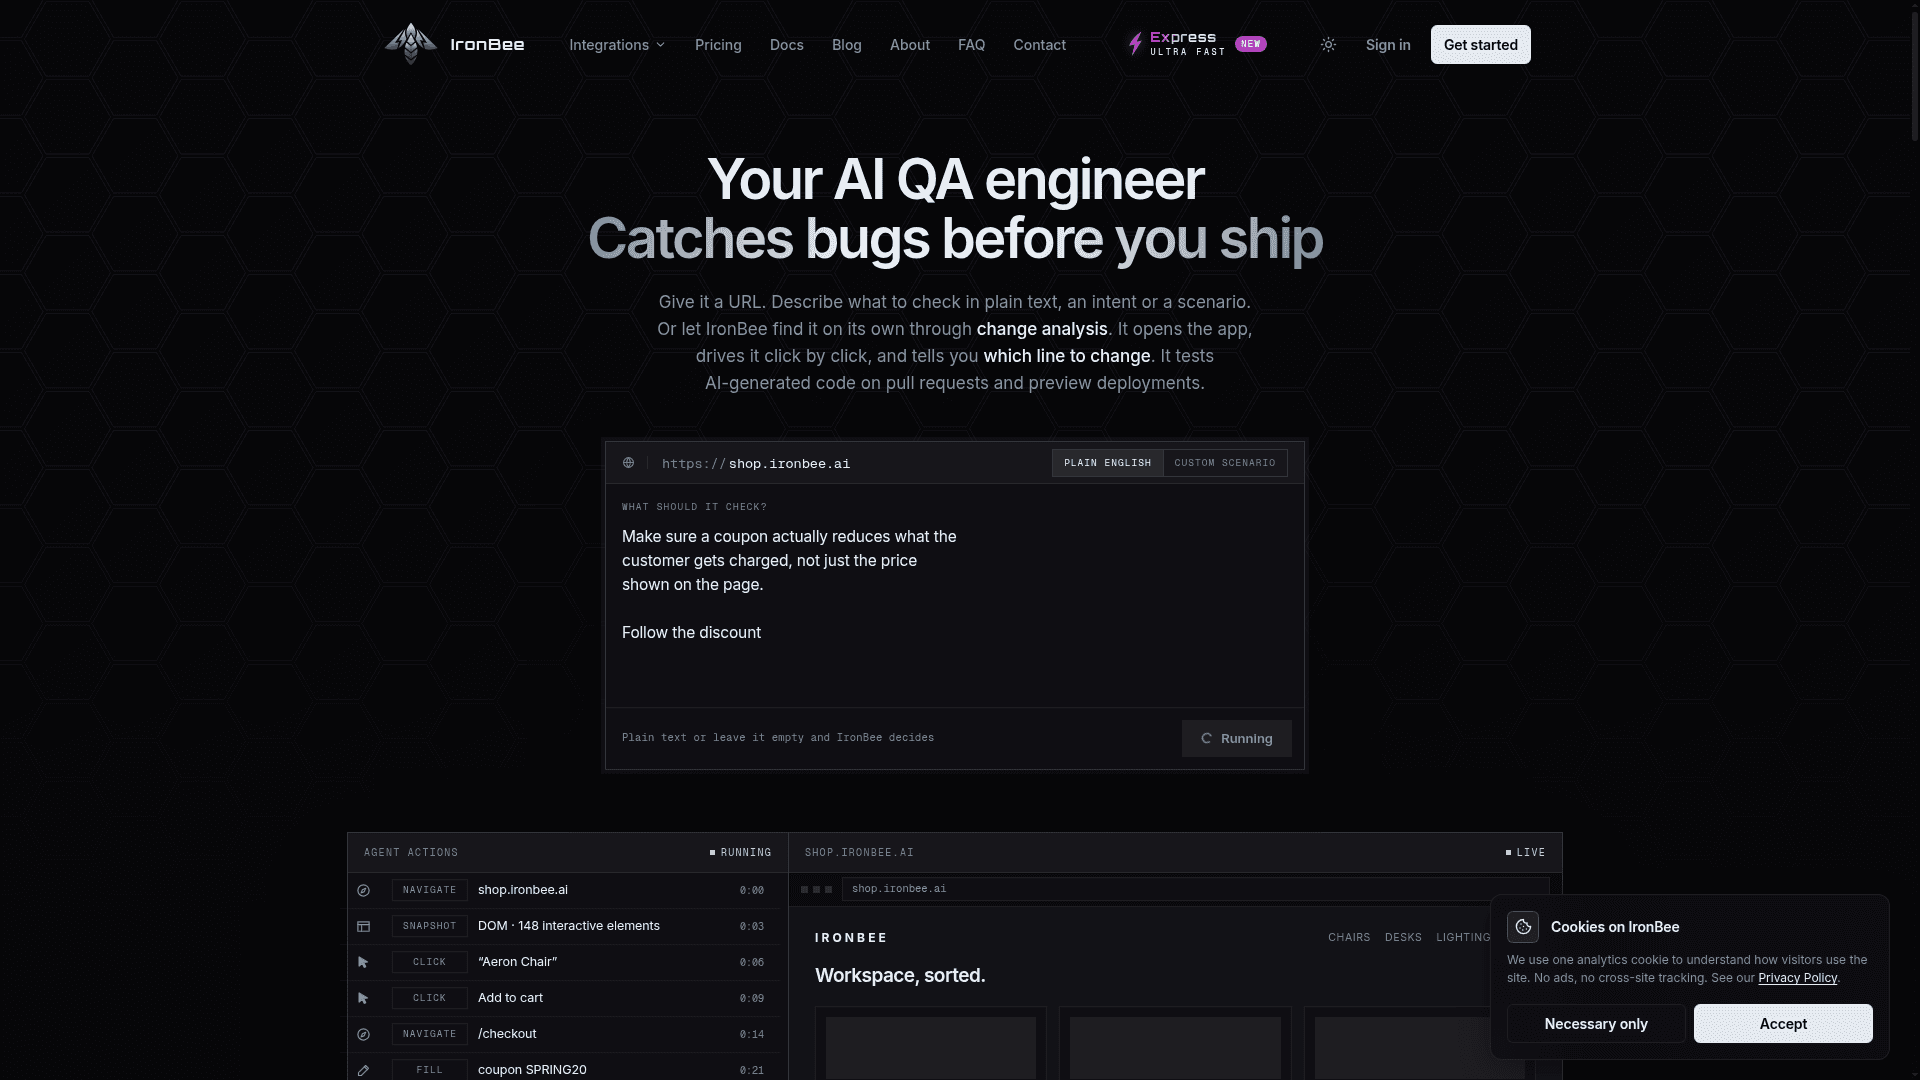
Task: Toggle the light theme sun icon
Action: (1328, 44)
